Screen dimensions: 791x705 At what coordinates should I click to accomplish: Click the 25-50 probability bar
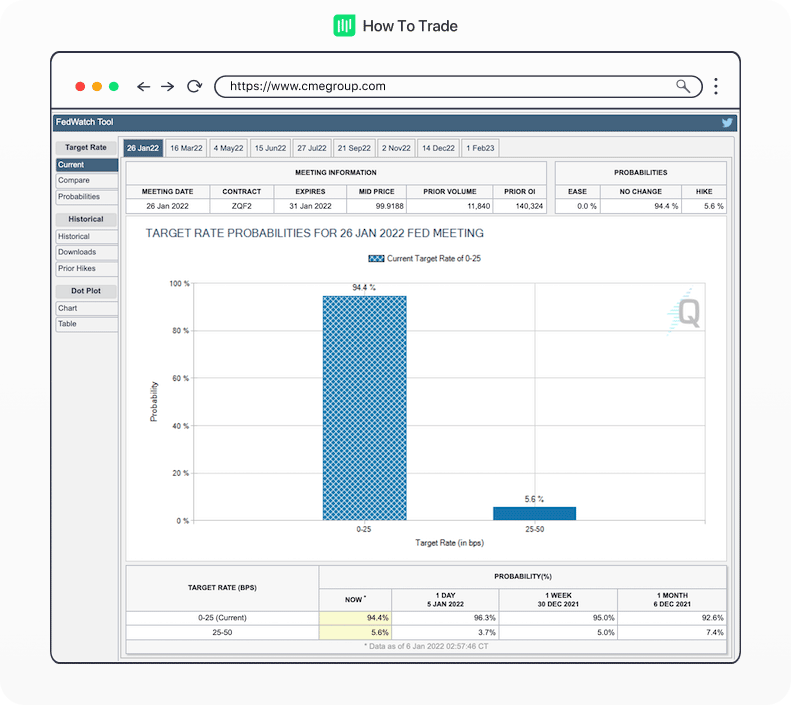point(534,513)
